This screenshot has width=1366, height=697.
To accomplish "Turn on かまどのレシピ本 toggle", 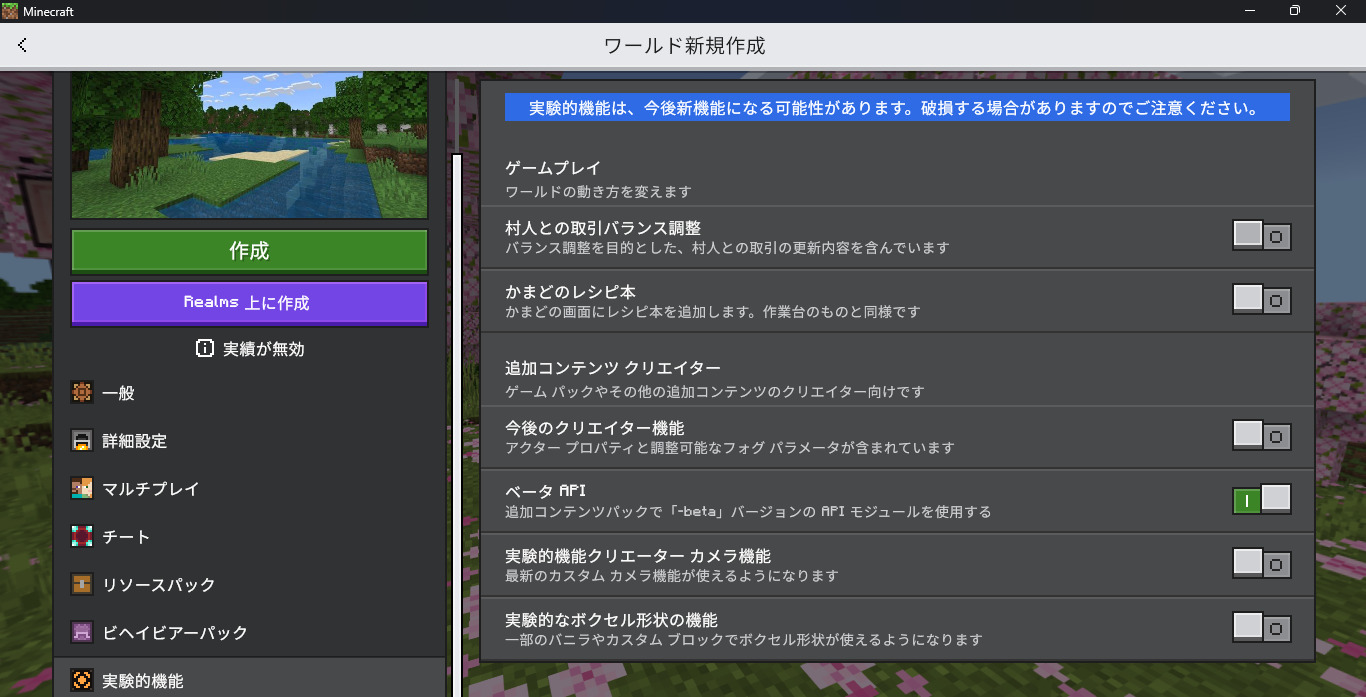I will coord(1261,300).
